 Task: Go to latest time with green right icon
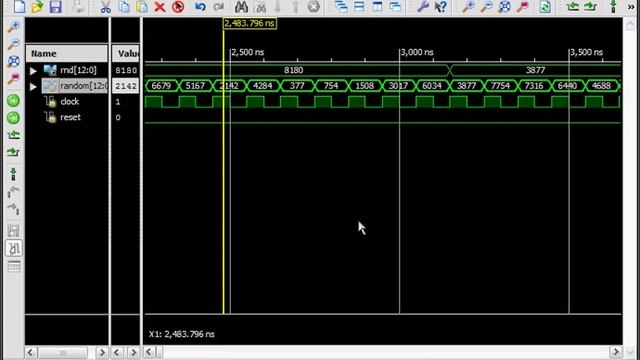13,118
